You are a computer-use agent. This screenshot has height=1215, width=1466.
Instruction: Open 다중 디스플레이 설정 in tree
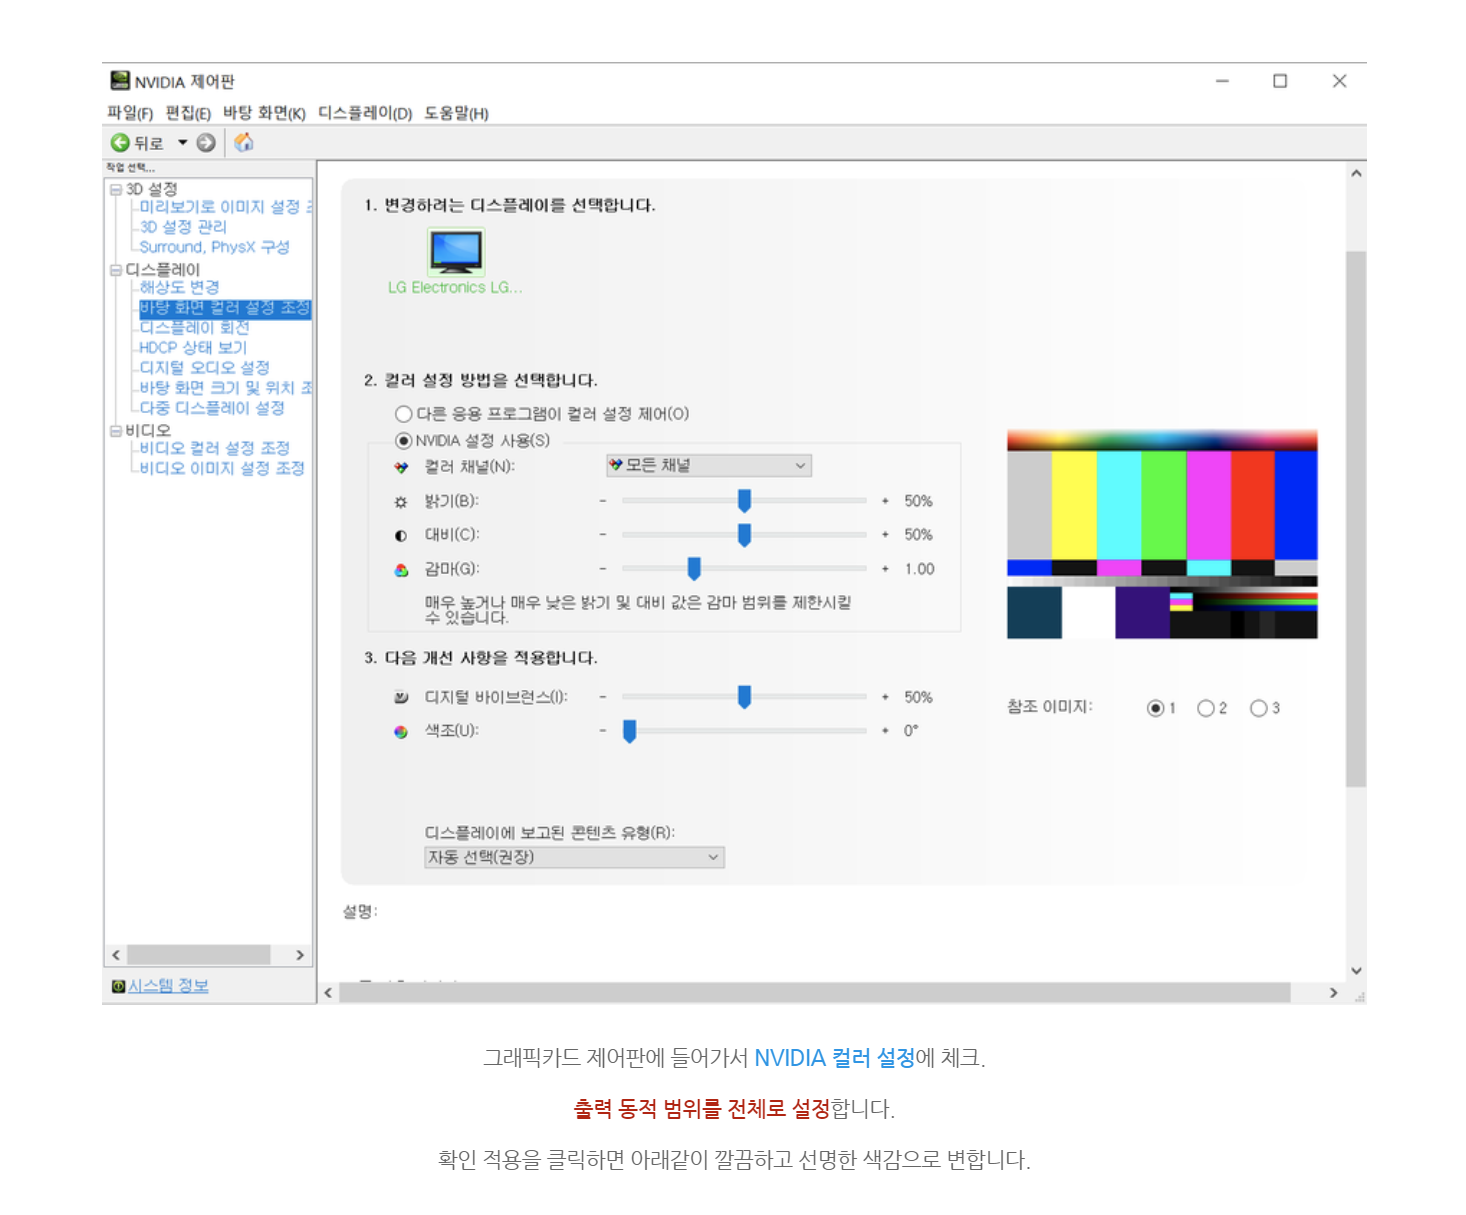point(212,408)
